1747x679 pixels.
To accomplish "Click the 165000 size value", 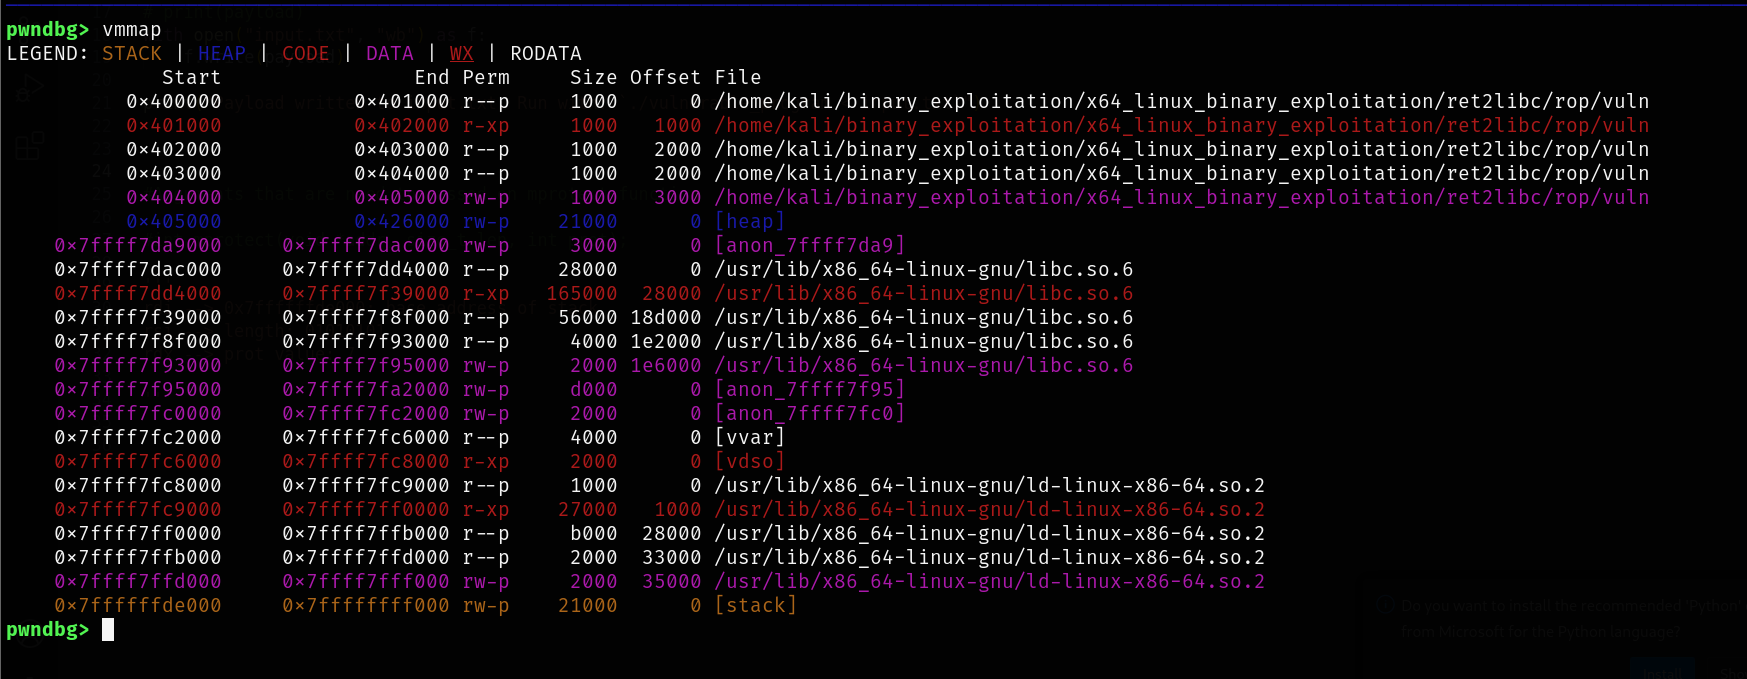I will click(x=581, y=294).
